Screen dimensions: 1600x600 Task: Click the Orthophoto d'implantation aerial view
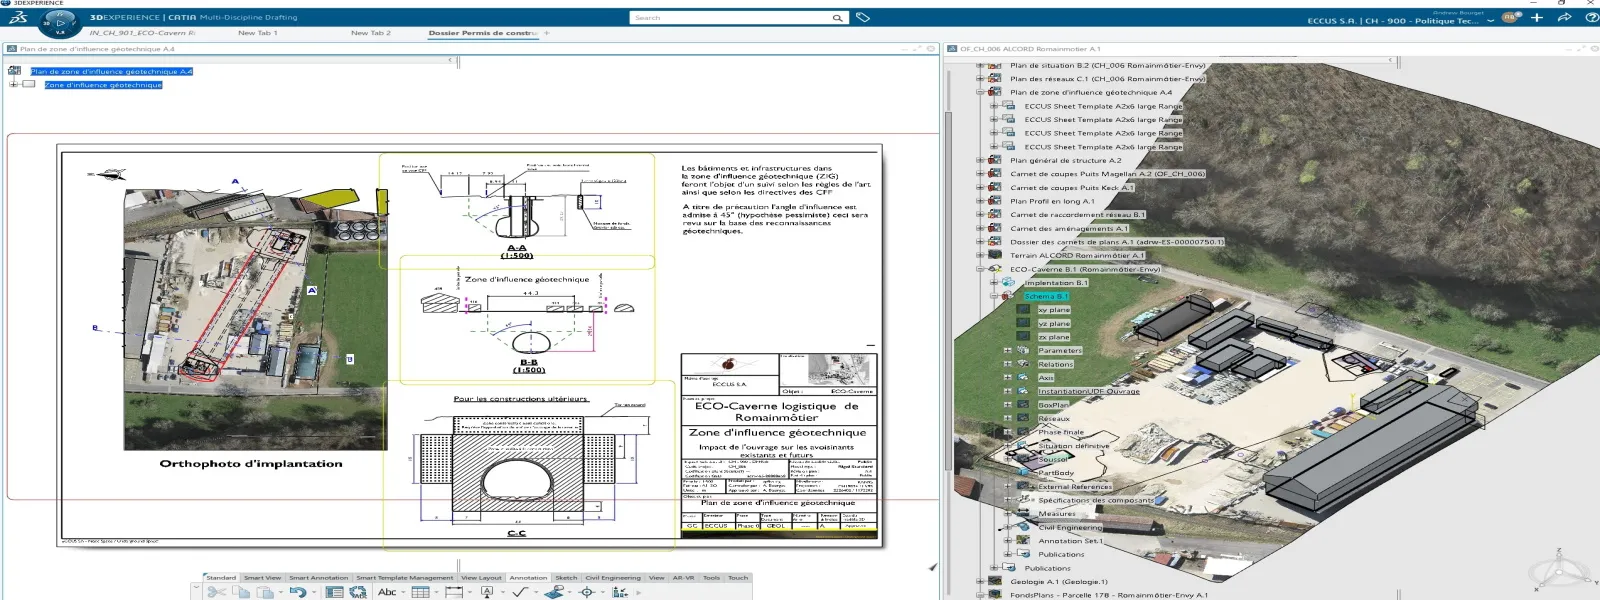[x=254, y=318]
